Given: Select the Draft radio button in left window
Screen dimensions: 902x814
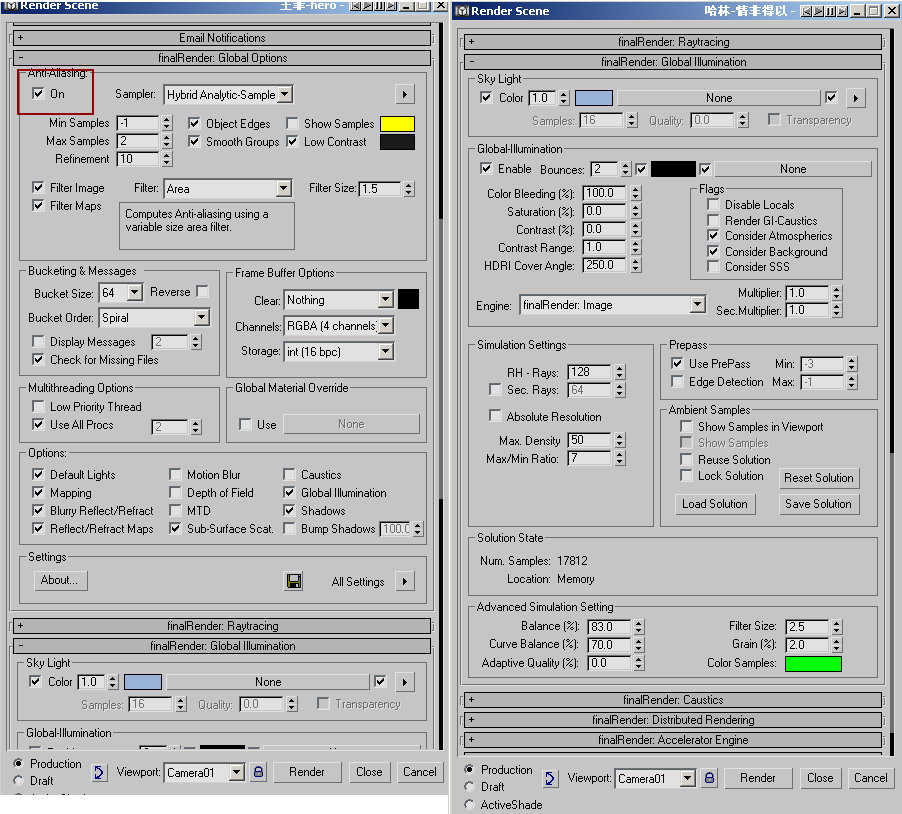Looking at the screenshot, I should click(18, 781).
